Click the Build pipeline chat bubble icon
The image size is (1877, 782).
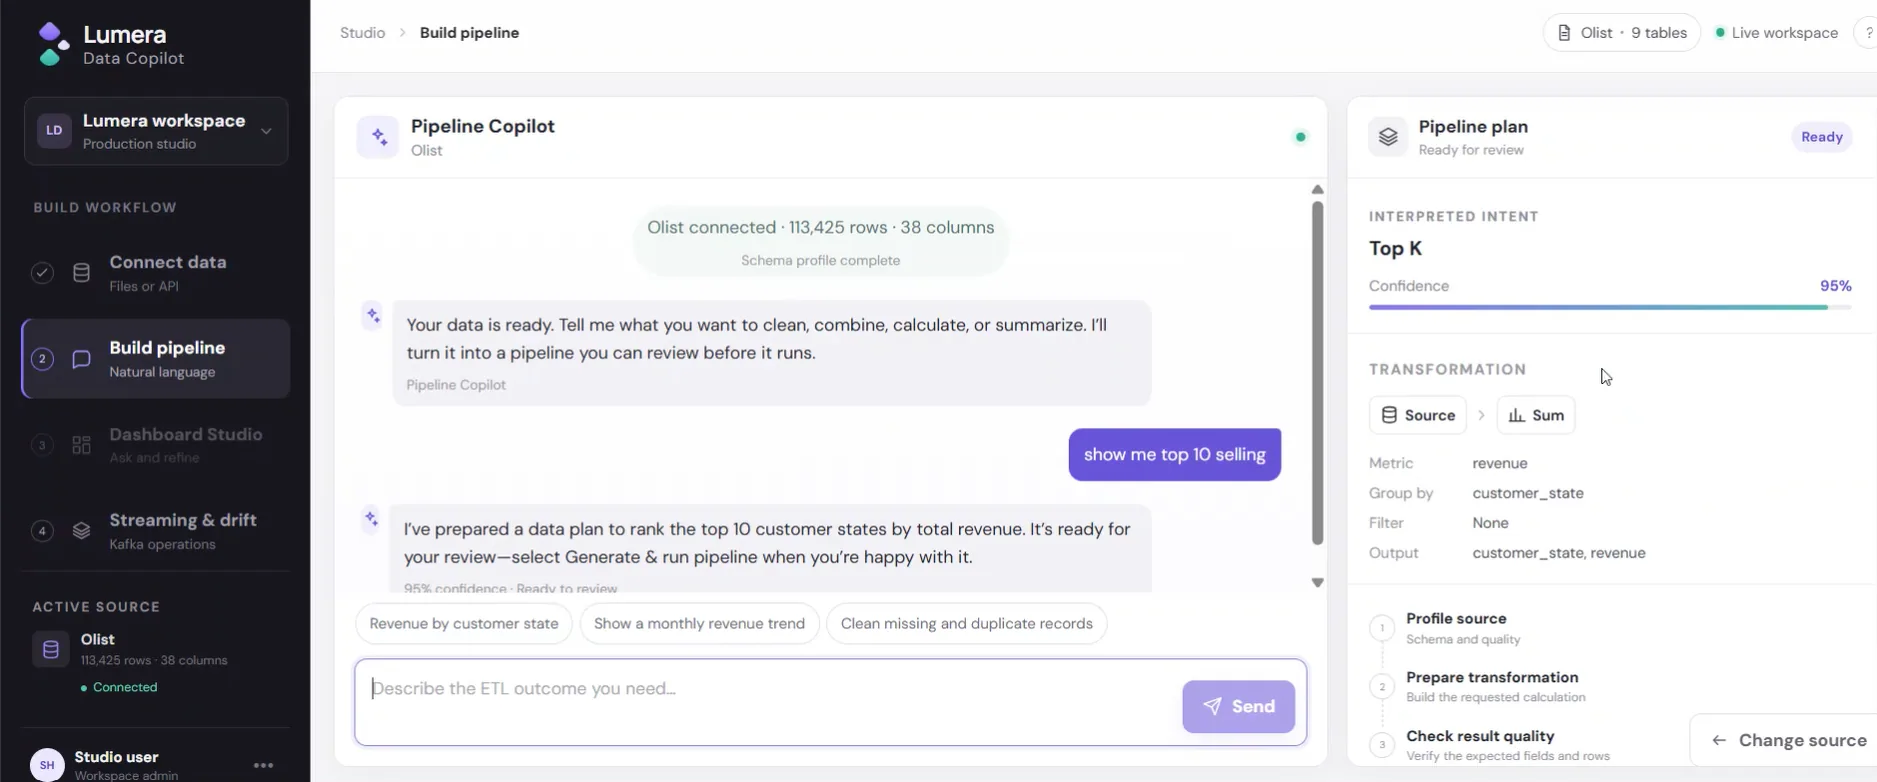[x=82, y=359]
